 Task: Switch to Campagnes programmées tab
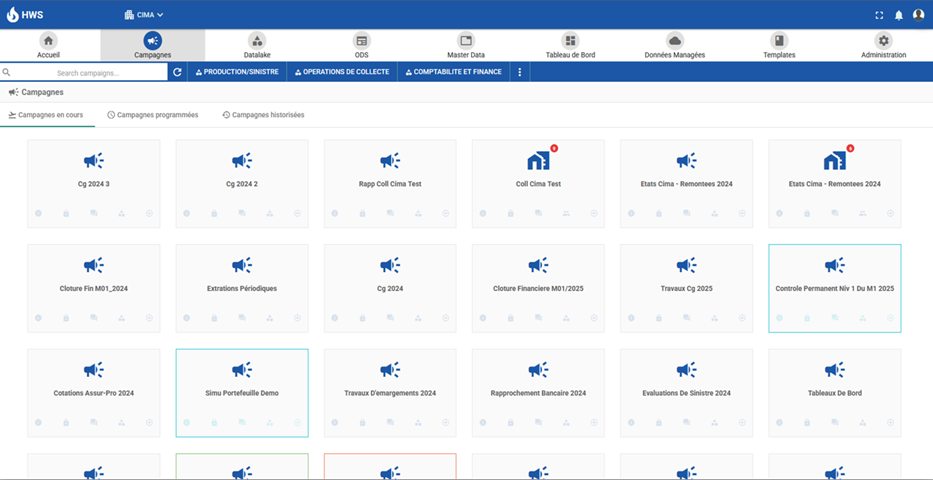[152, 115]
